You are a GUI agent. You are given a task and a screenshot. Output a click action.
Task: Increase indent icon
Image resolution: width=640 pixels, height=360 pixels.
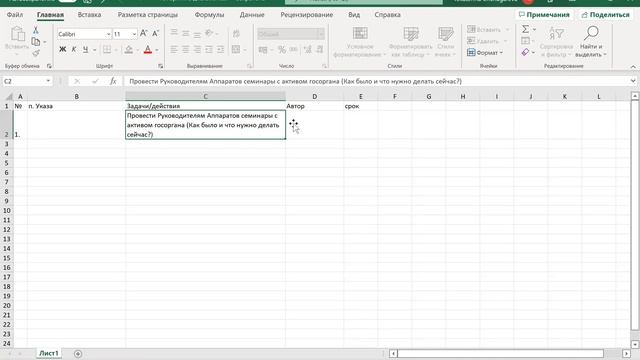220,50
